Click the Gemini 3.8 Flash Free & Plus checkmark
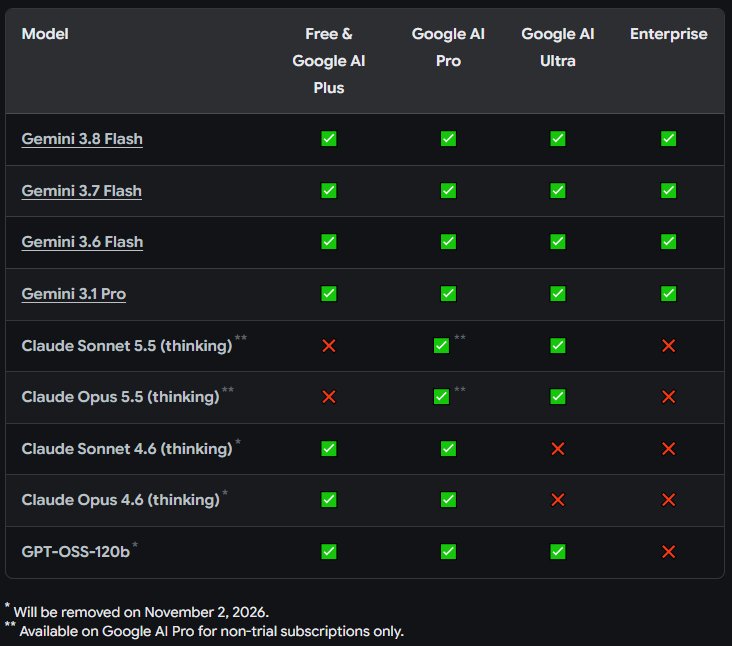The width and height of the screenshot is (732, 646). click(x=329, y=139)
